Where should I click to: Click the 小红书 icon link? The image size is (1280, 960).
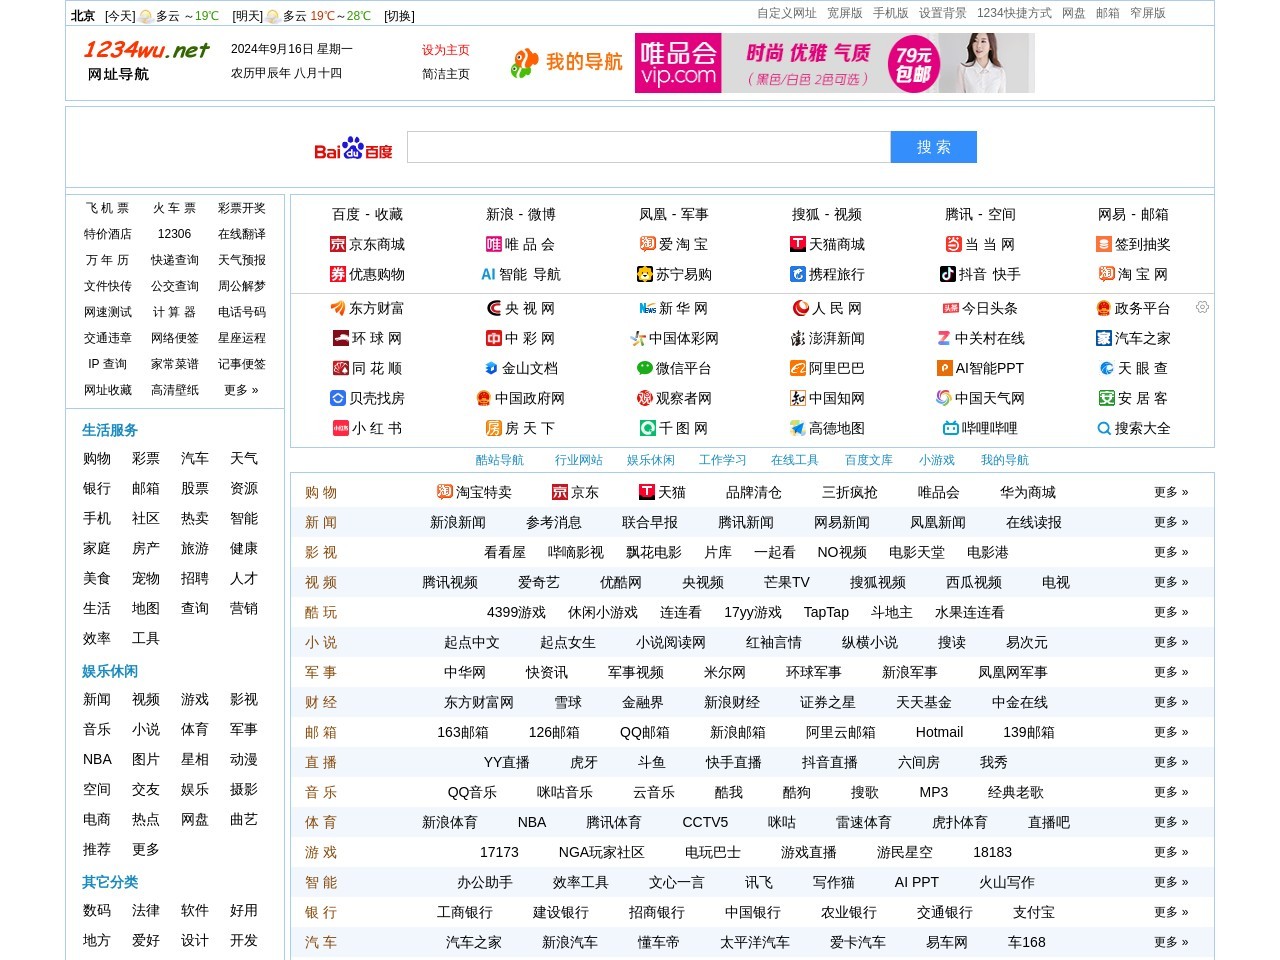click(340, 428)
